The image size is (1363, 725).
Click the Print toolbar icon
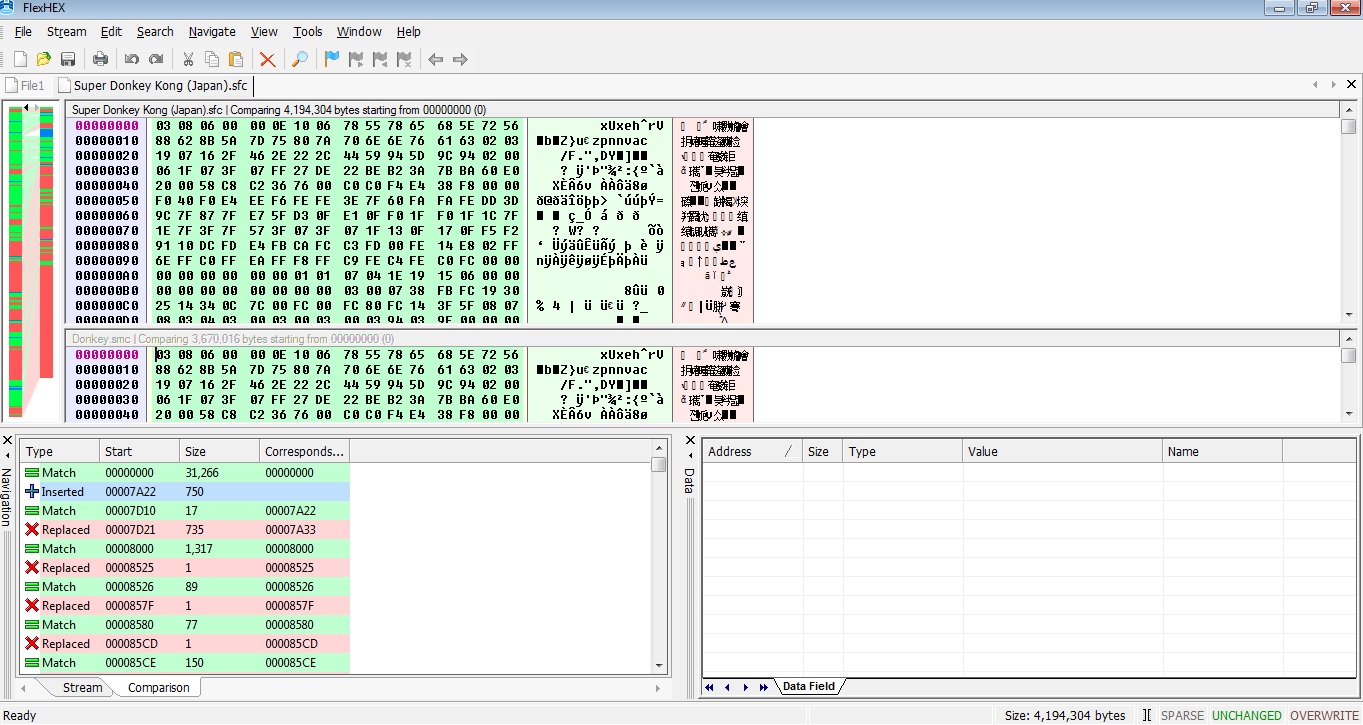click(100, 60)
